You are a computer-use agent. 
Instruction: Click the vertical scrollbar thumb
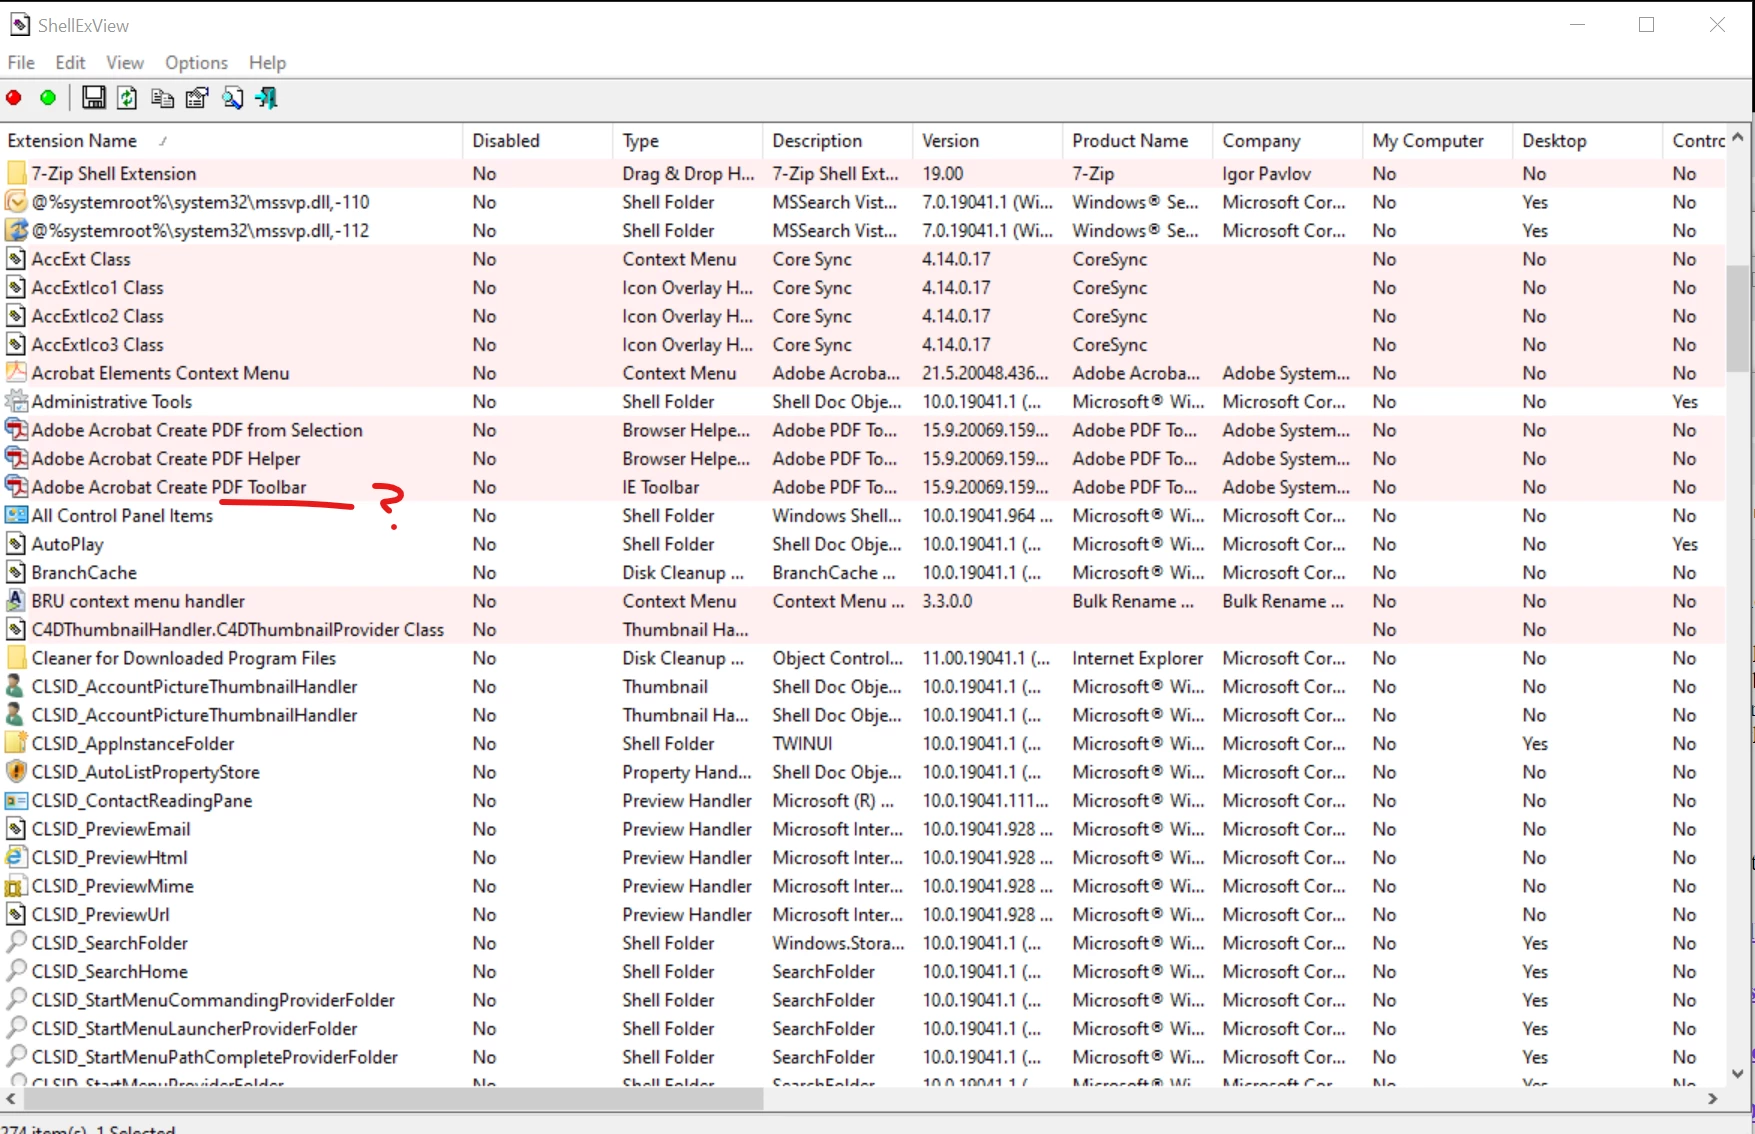coord(1738,318)
